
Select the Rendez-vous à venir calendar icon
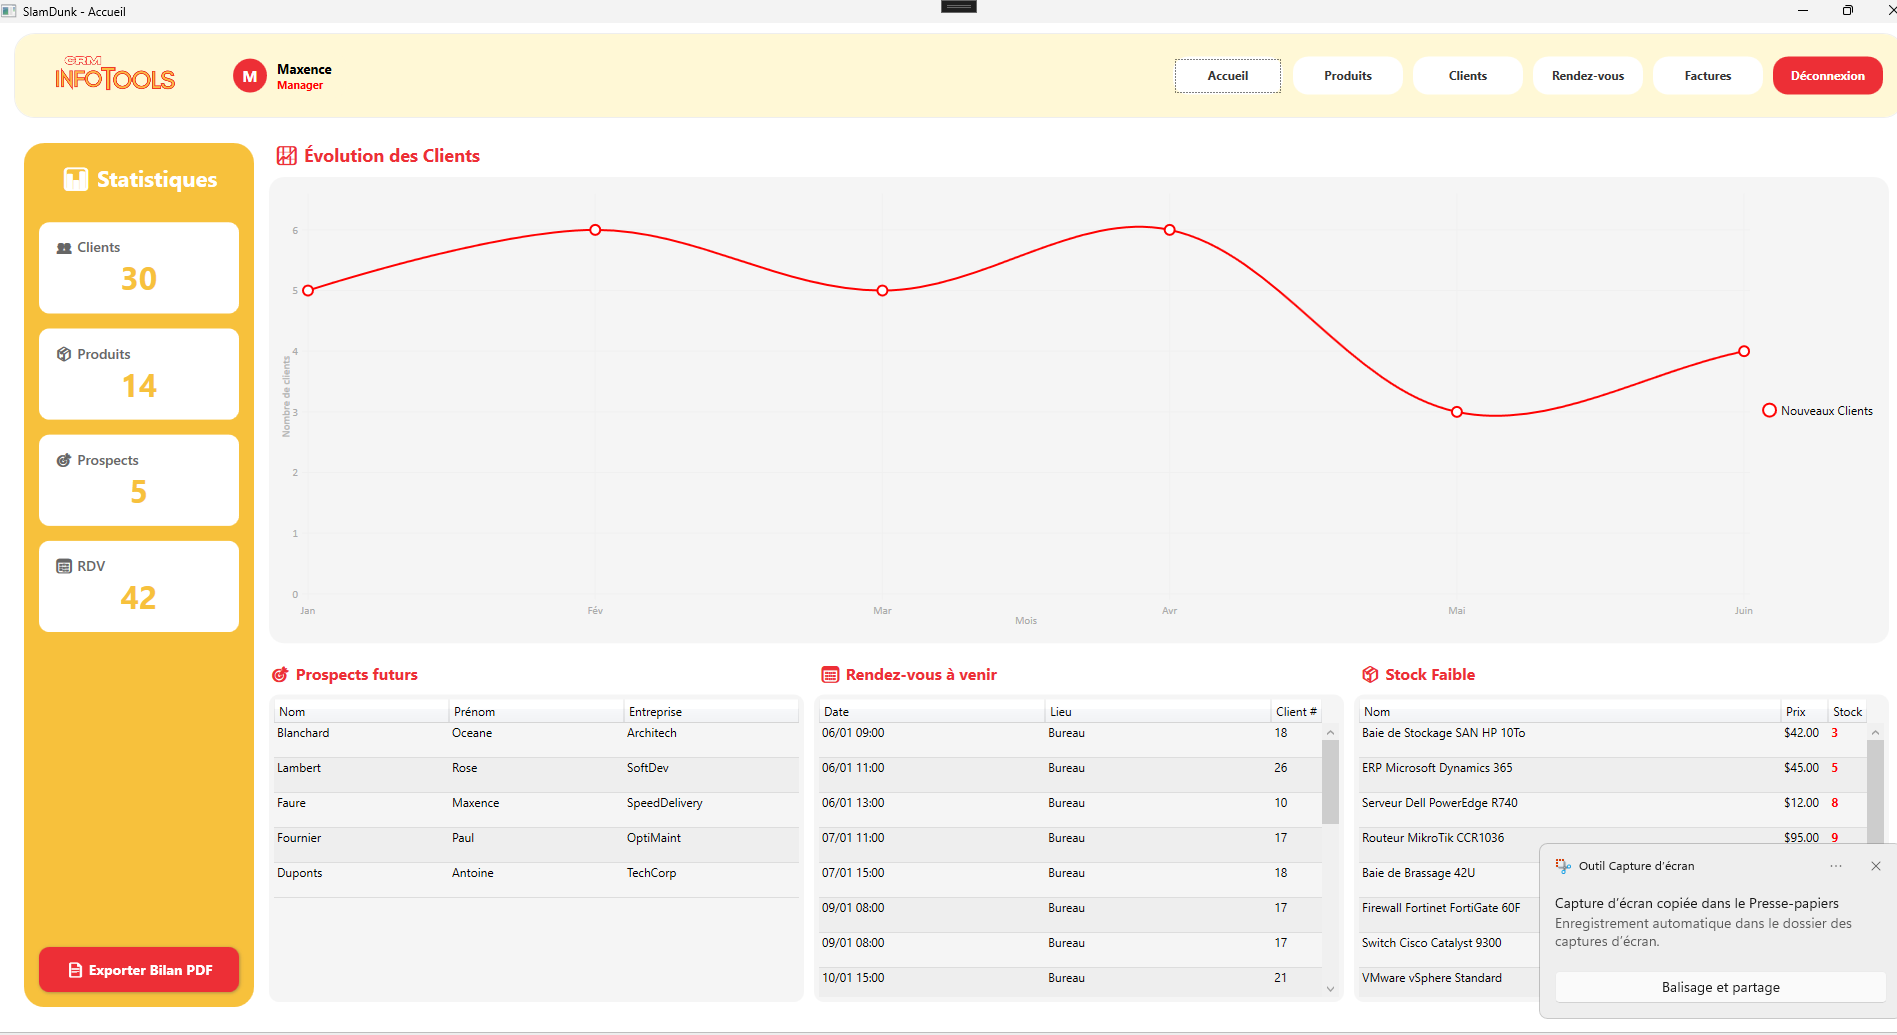tap(828, 674)
